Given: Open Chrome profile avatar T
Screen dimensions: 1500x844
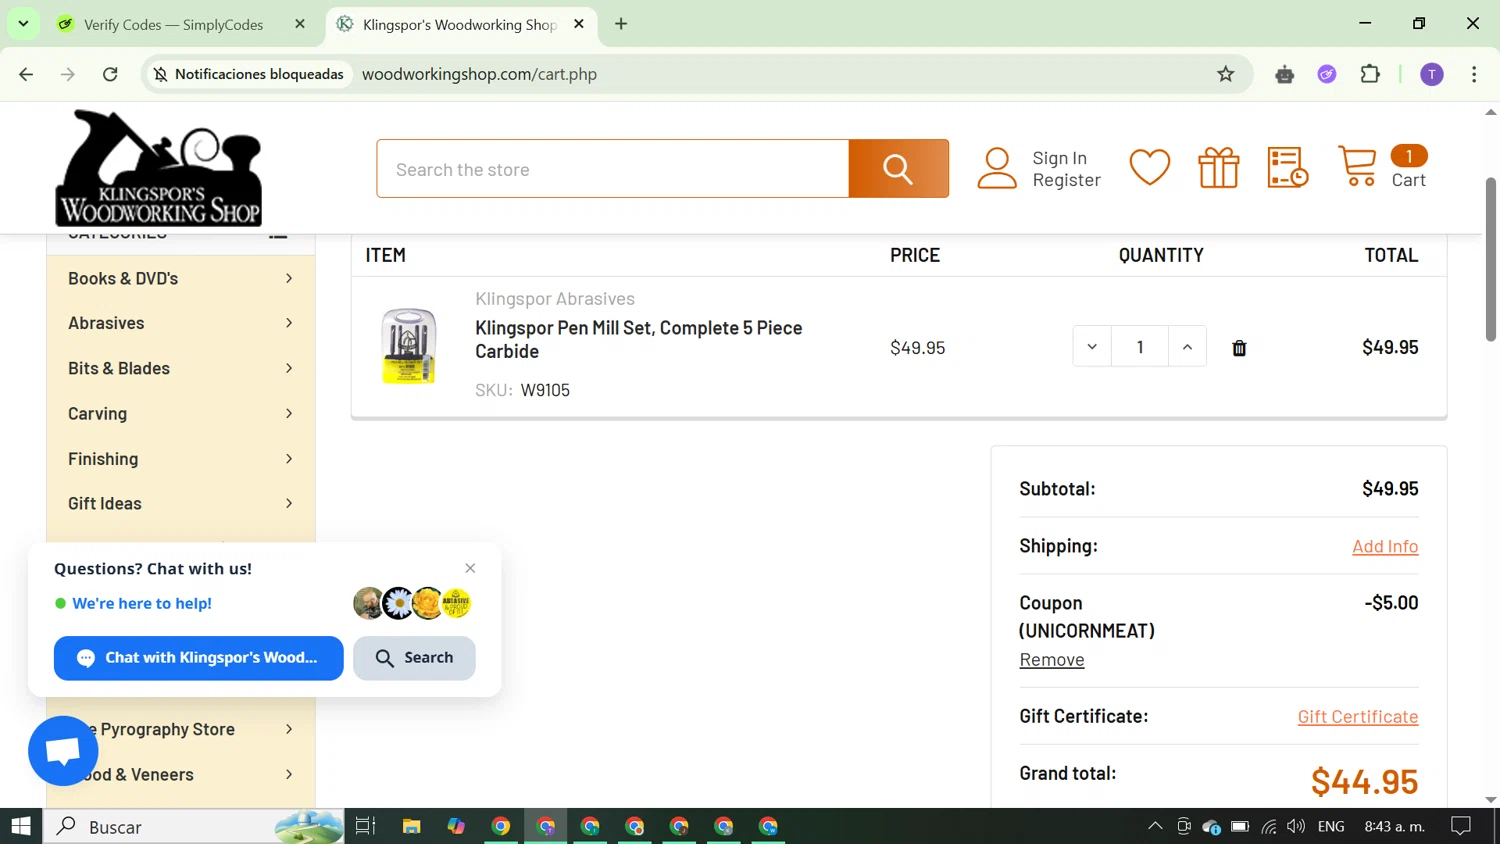Looking at the screenshot, I should coord(1432,74).
